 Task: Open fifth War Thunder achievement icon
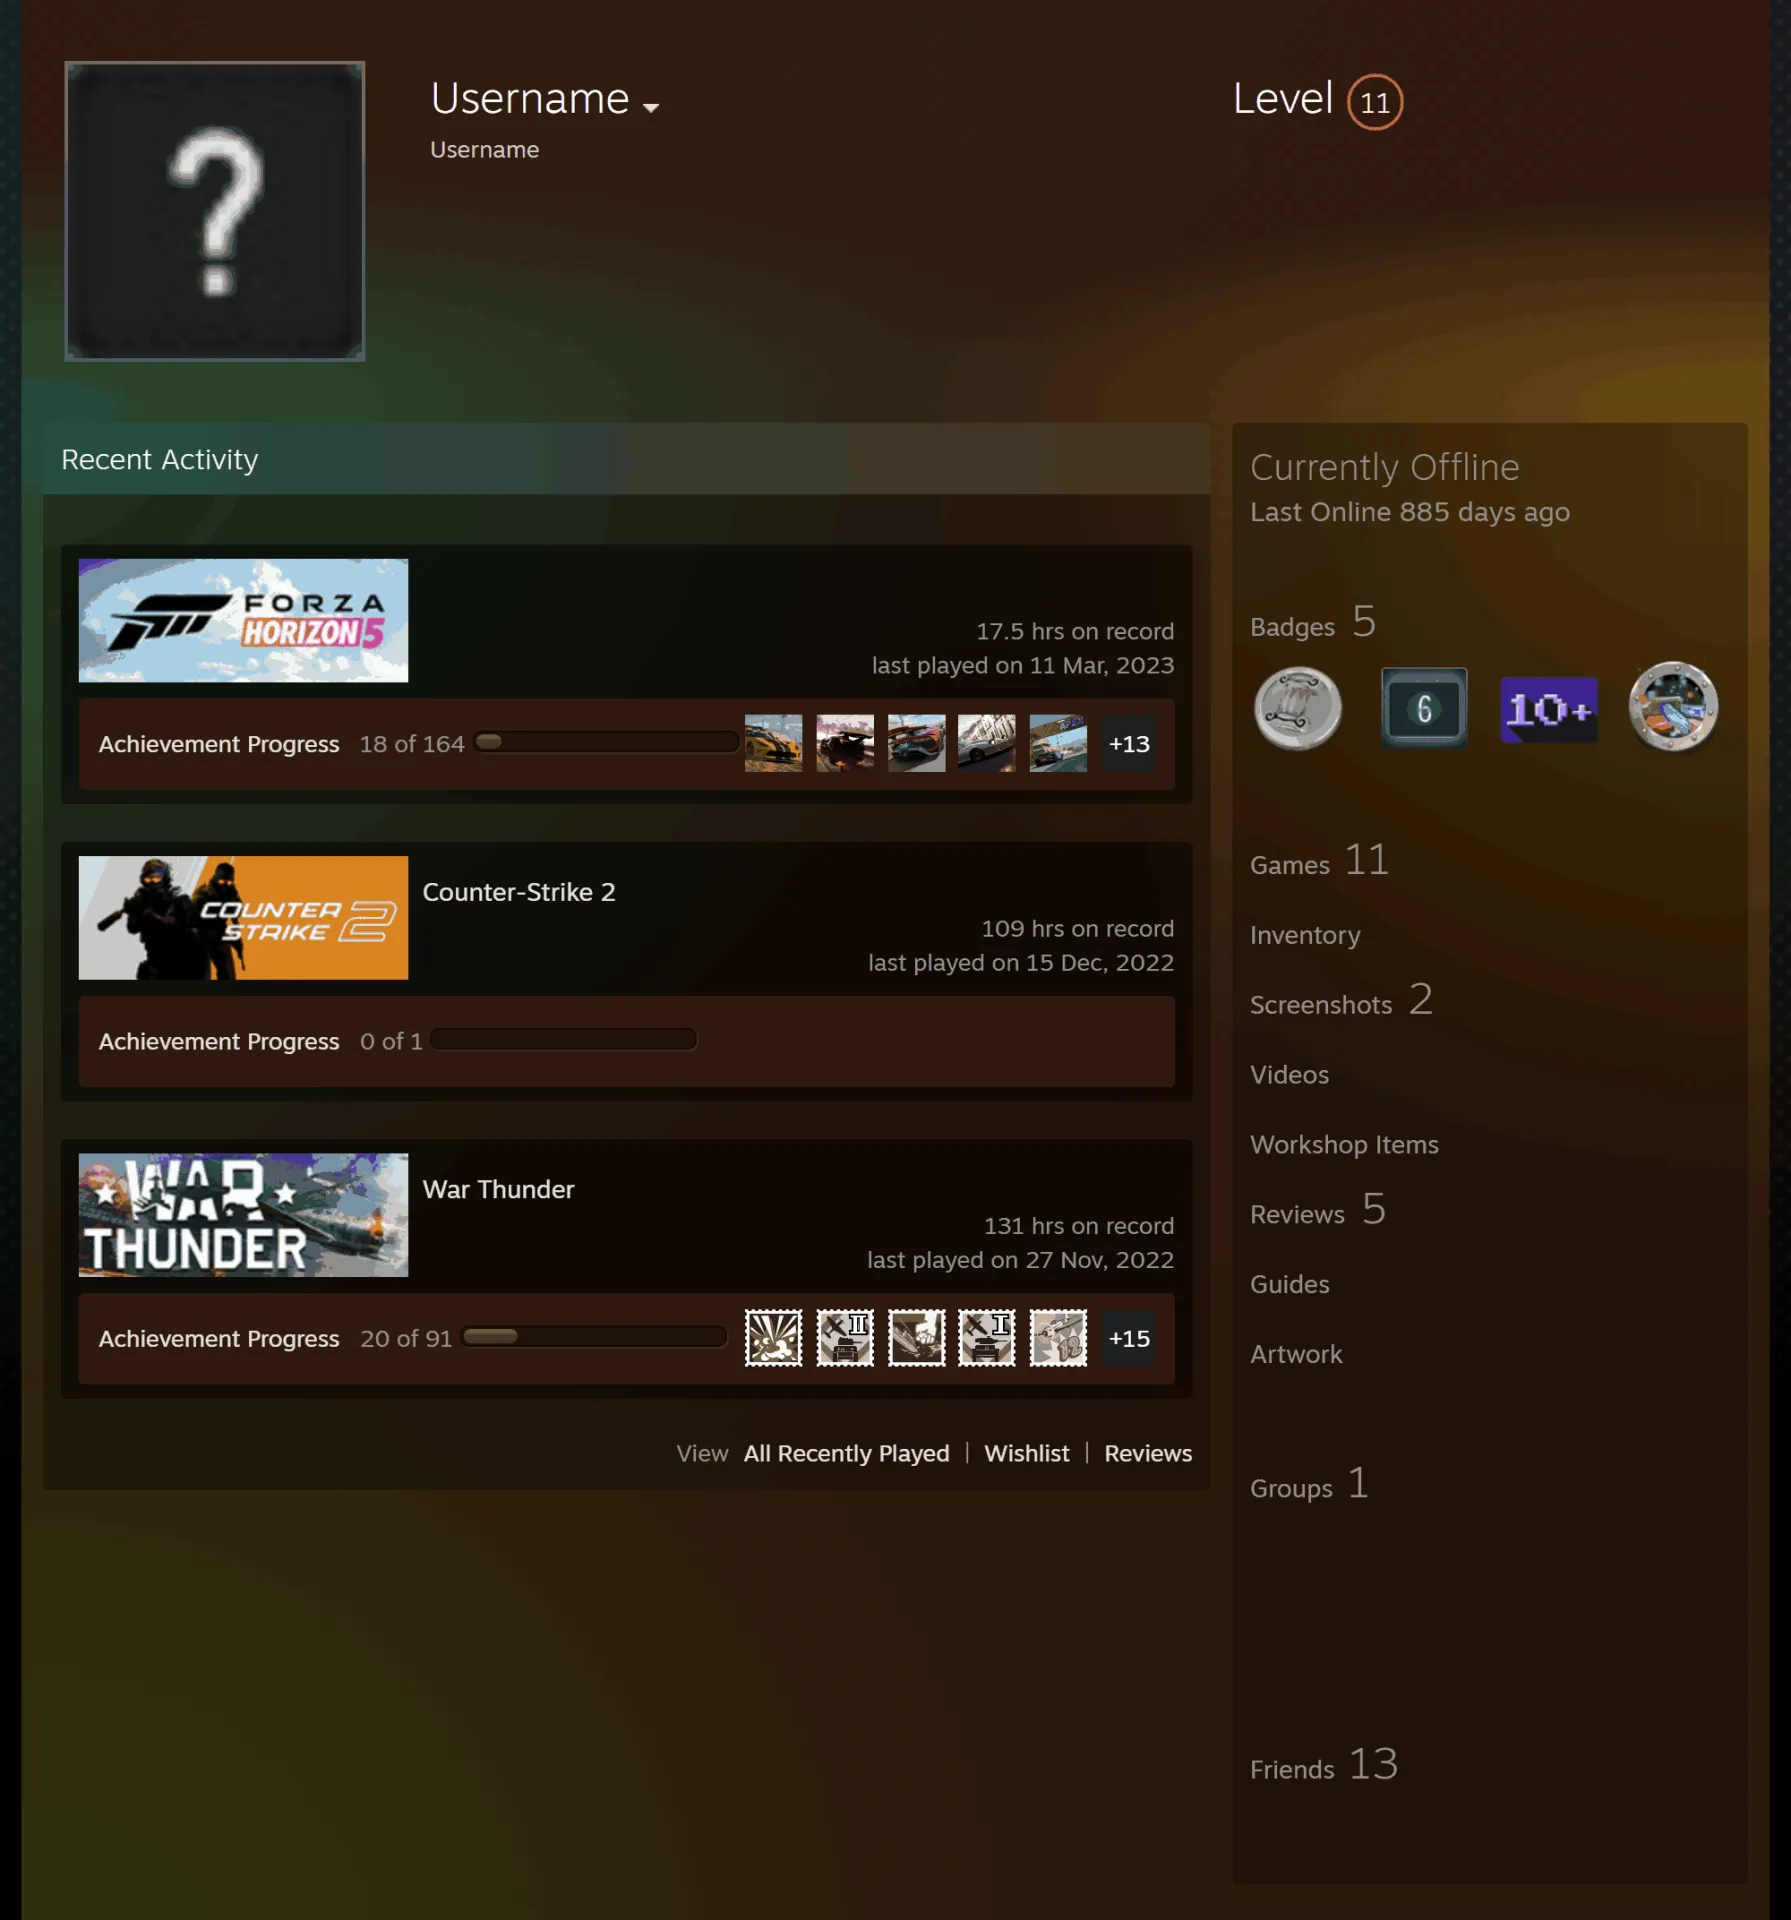(1058, 1337)
